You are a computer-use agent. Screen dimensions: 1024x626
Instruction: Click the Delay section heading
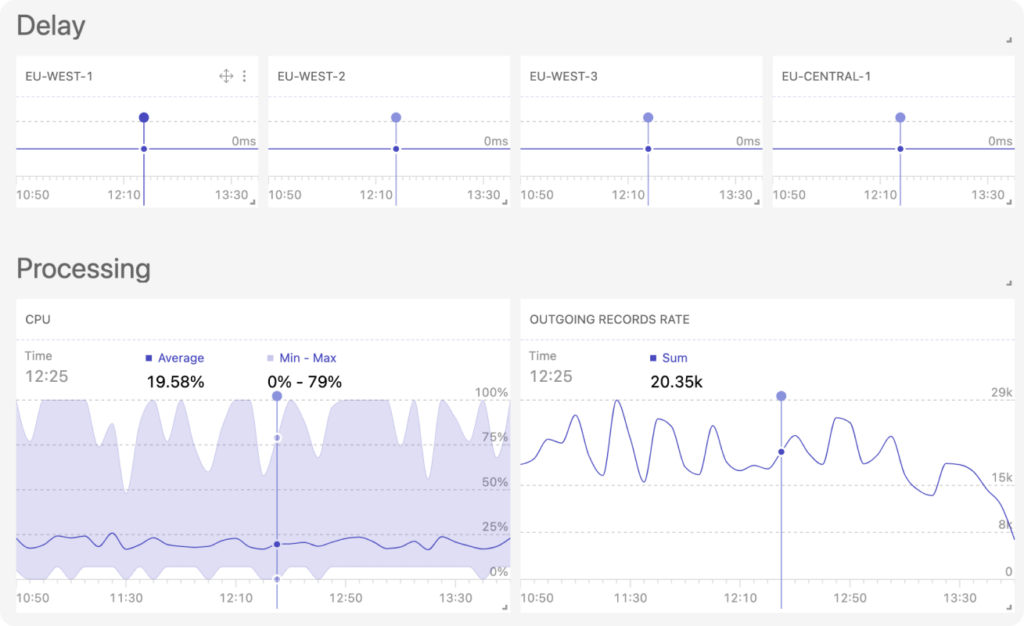51,26
